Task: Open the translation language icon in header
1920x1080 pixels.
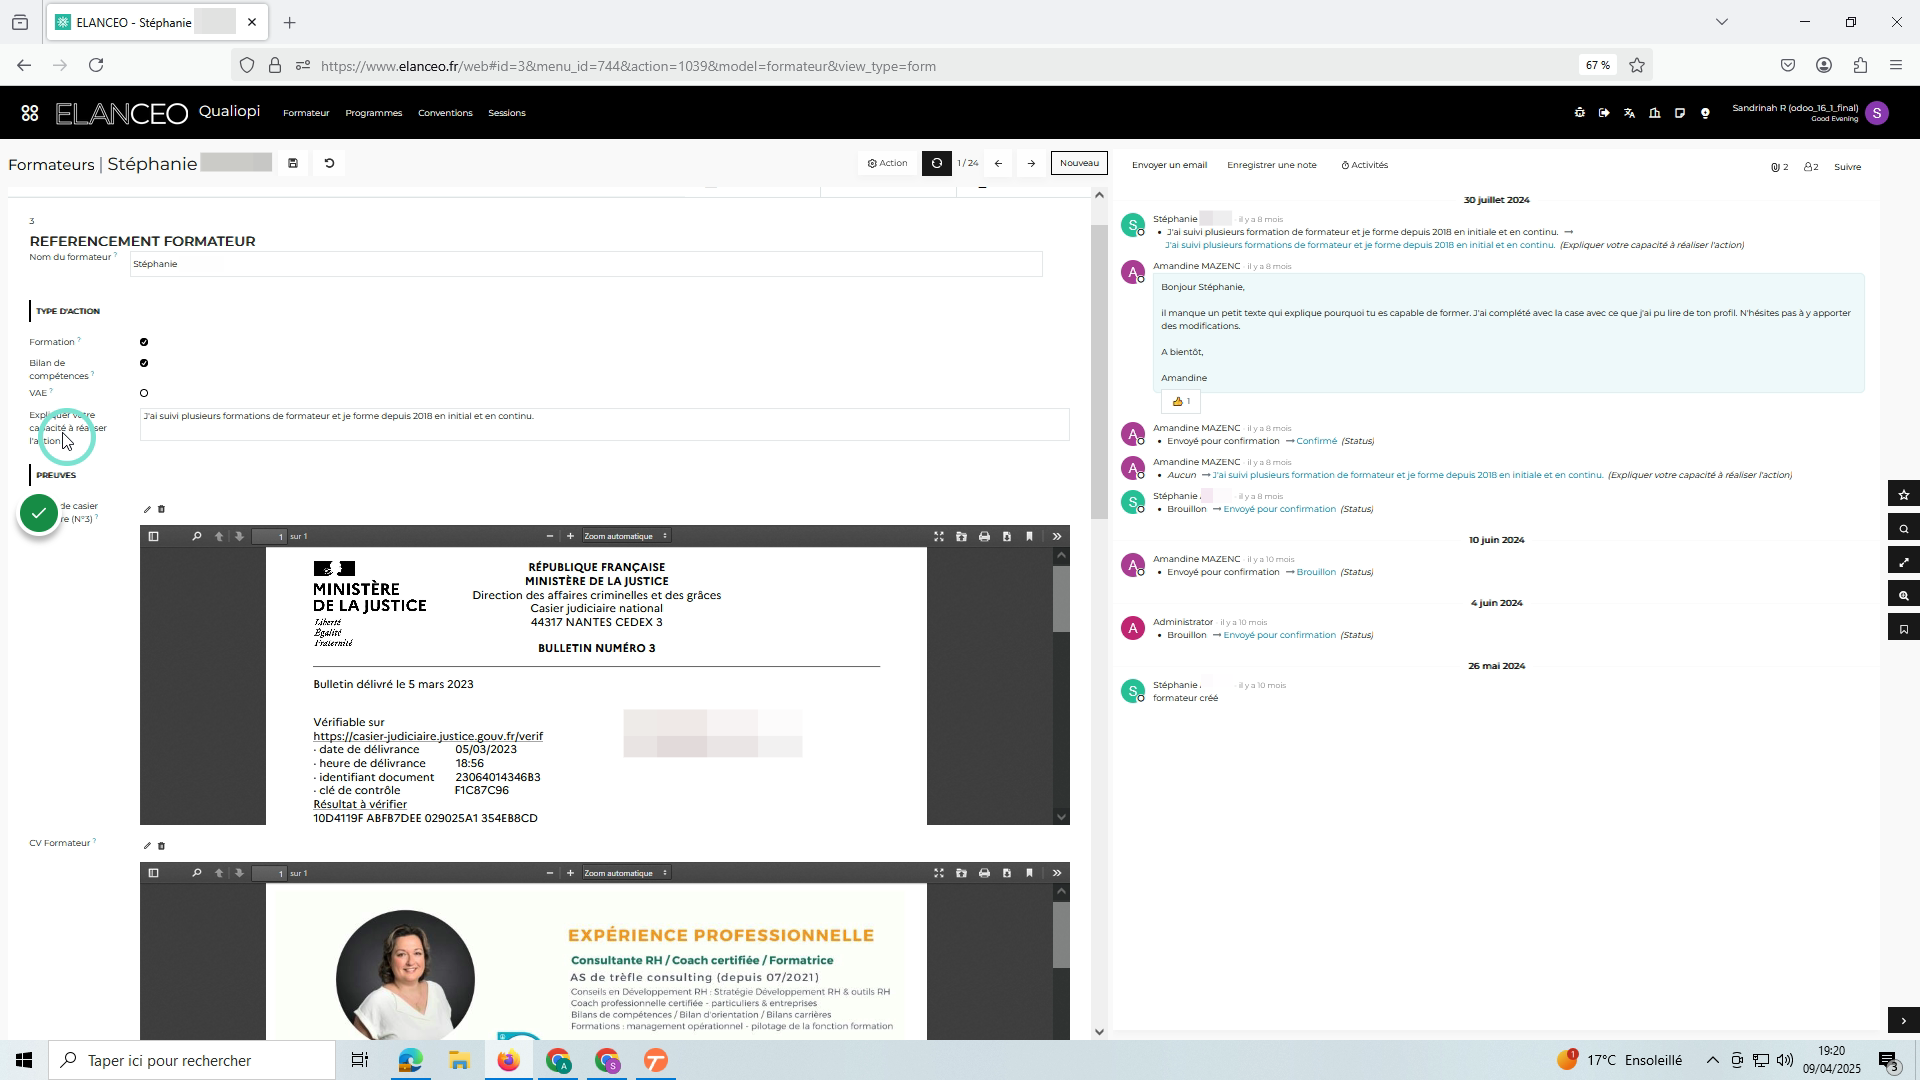Action: click(x=1629, y=113)
